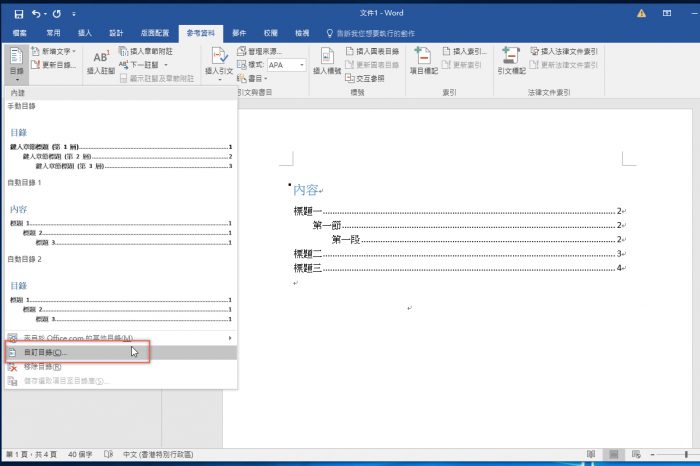Image resolution: width=700 pixels, height=466 pixels.
Task: Click the warning triangle icon in the title bar
Action: (642, 13)
